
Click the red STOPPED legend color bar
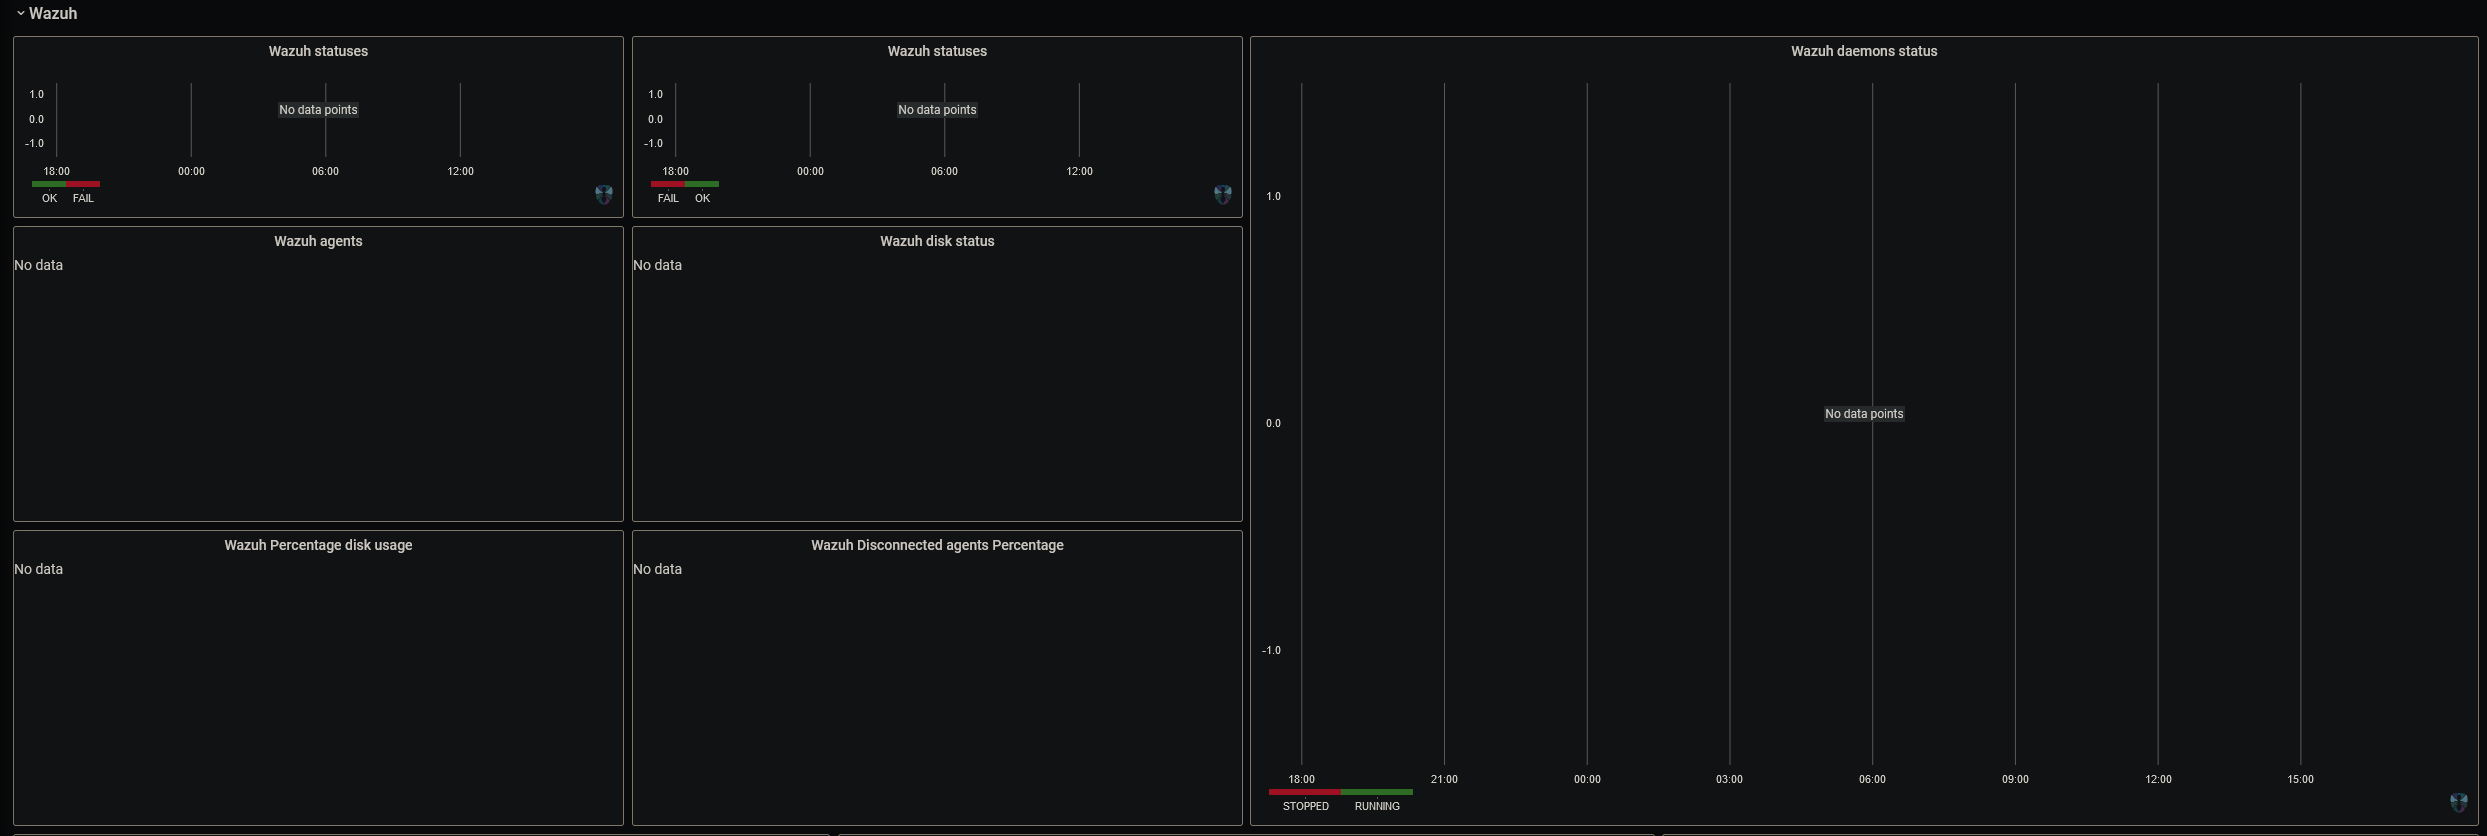point(1305,792)
